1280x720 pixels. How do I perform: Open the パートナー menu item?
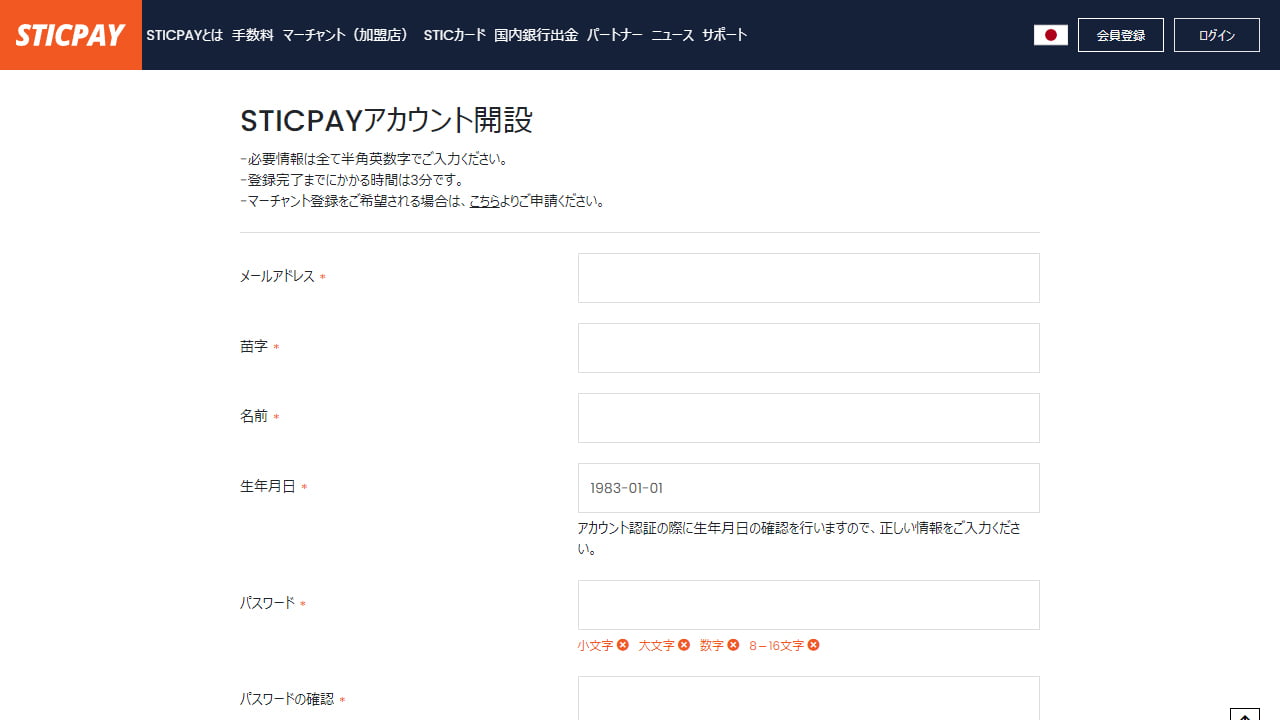614,35
